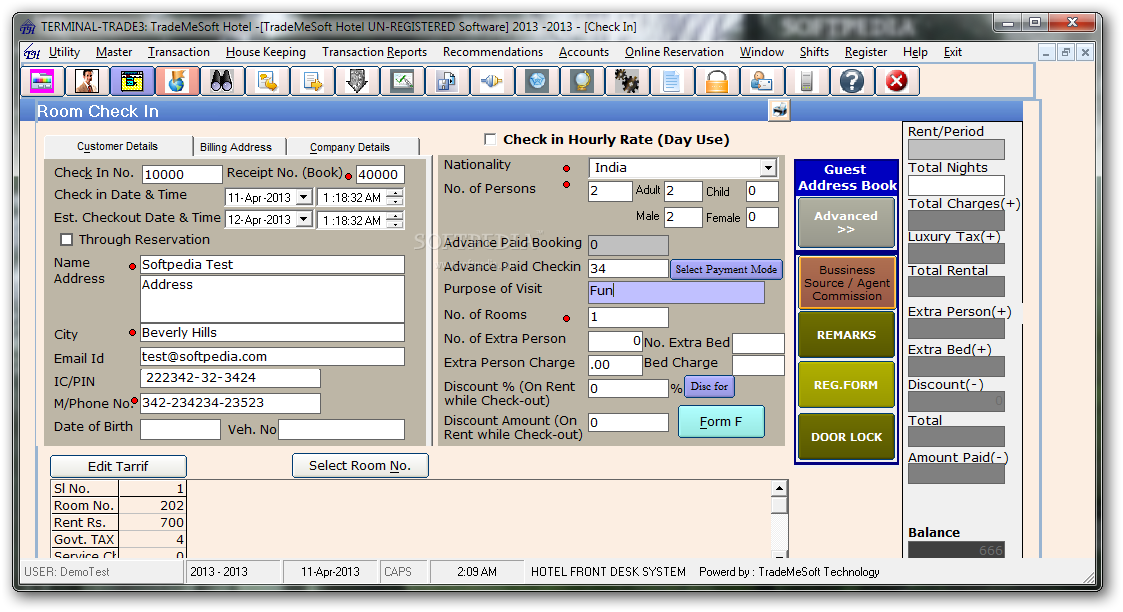Click the man portrait toolbar icon
Viewport: 1123px width, 612px height.
[x=87, y=82]
